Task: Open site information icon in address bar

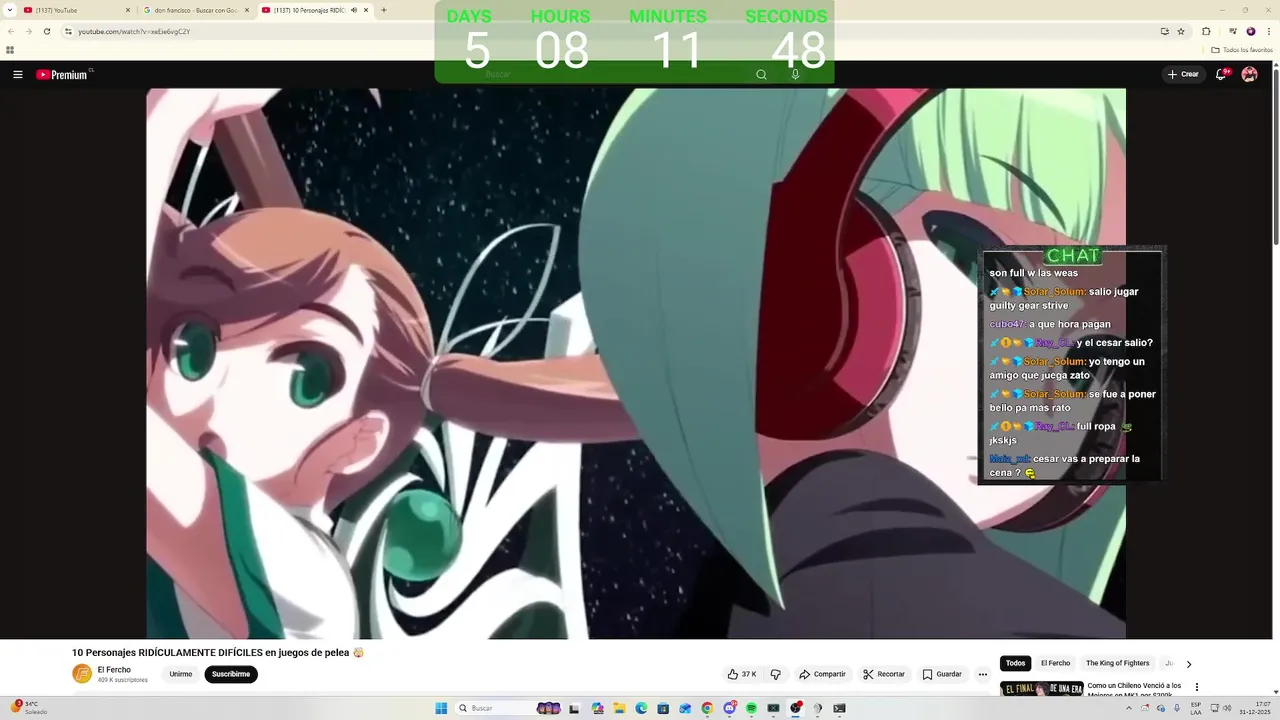Action: pos(68,31)
